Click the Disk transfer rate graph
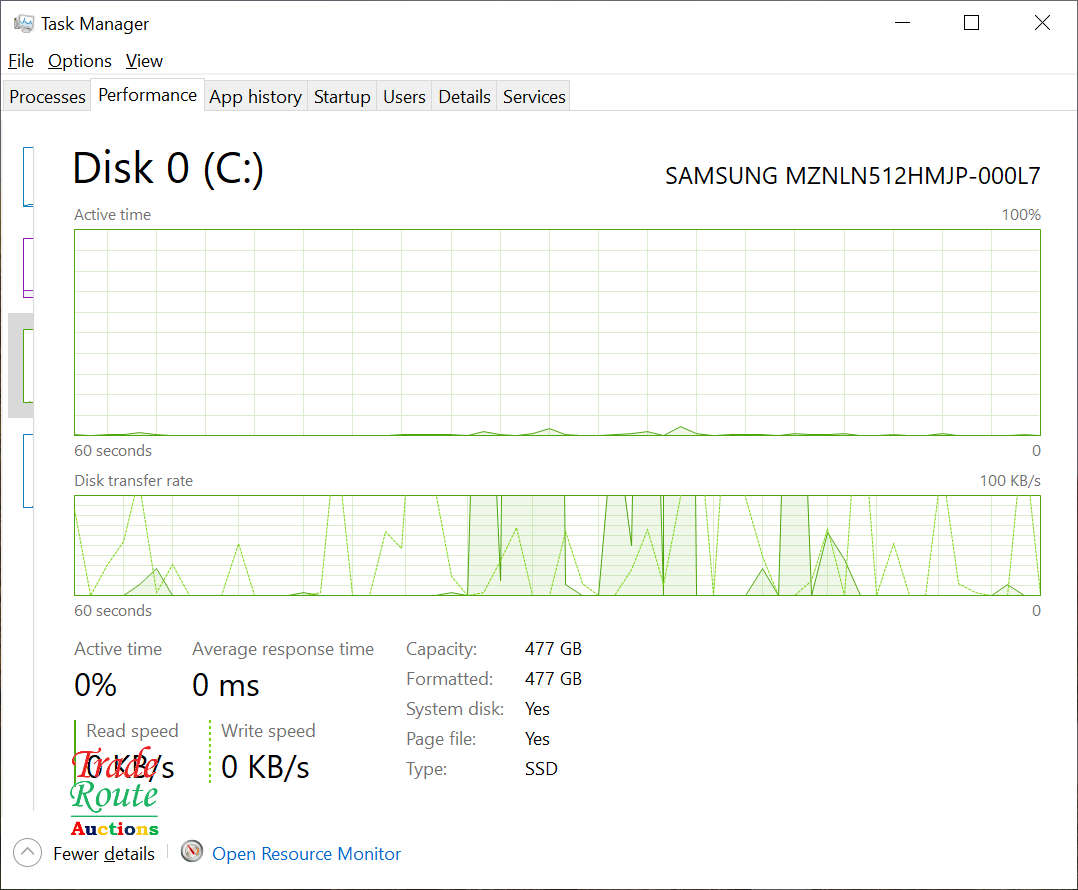The height and width of the screenshot is (890, 1078). 557,545
